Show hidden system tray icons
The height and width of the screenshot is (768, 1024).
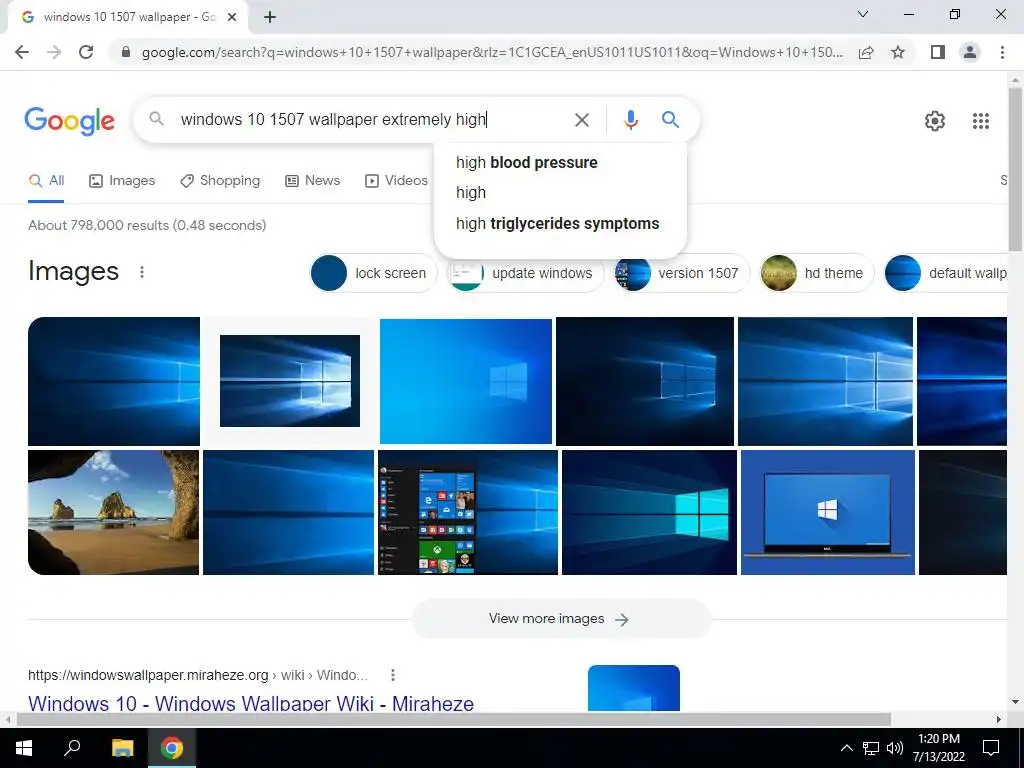(846, 748)
